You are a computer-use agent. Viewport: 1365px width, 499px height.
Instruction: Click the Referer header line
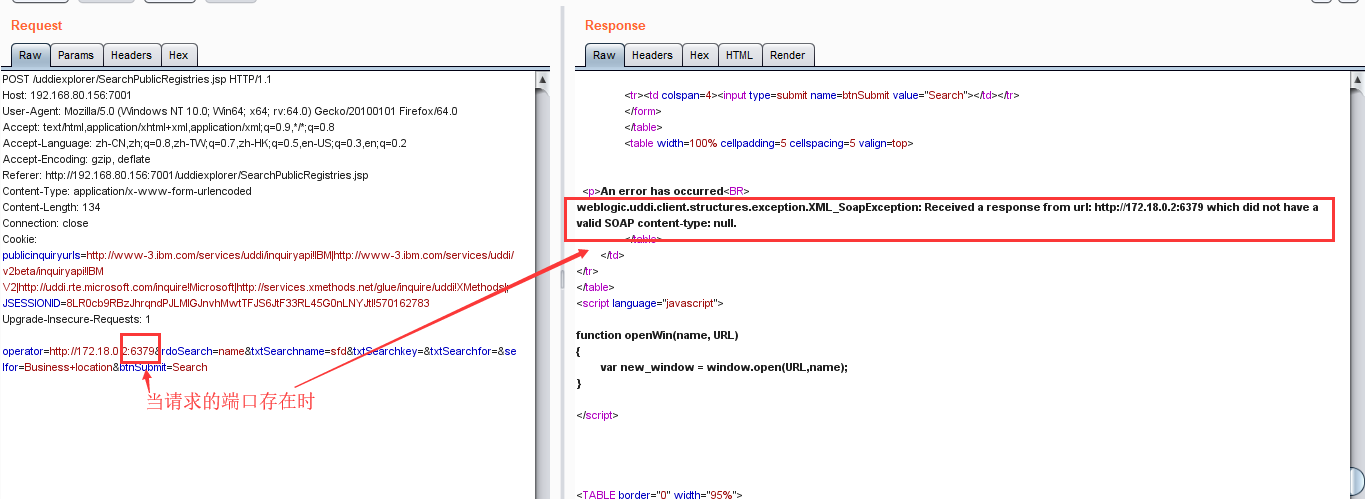(x=185, y=175)
